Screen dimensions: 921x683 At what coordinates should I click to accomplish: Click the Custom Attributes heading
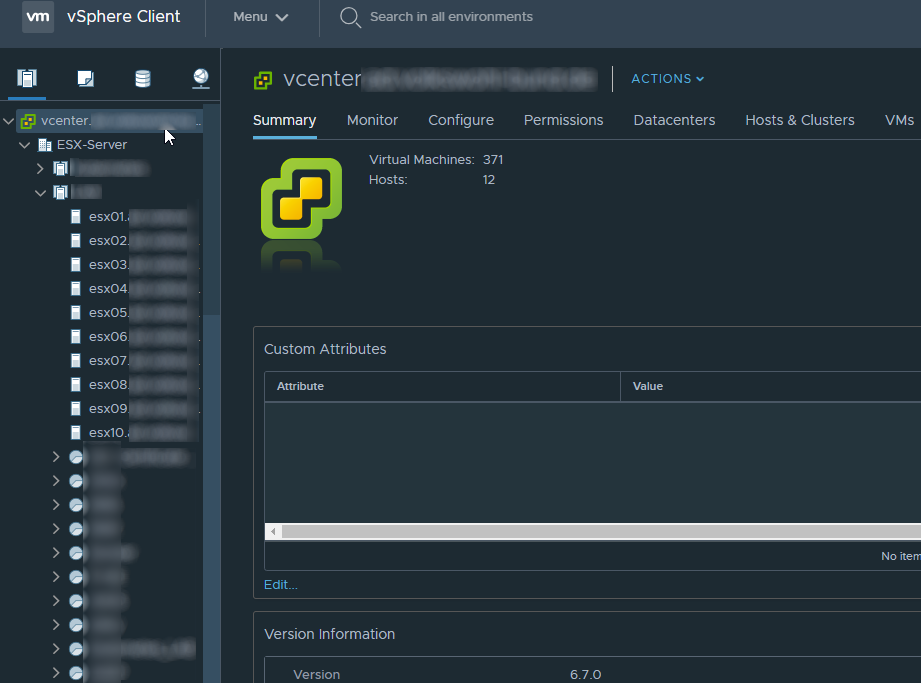pyautogui.click(x=325, y=349)
